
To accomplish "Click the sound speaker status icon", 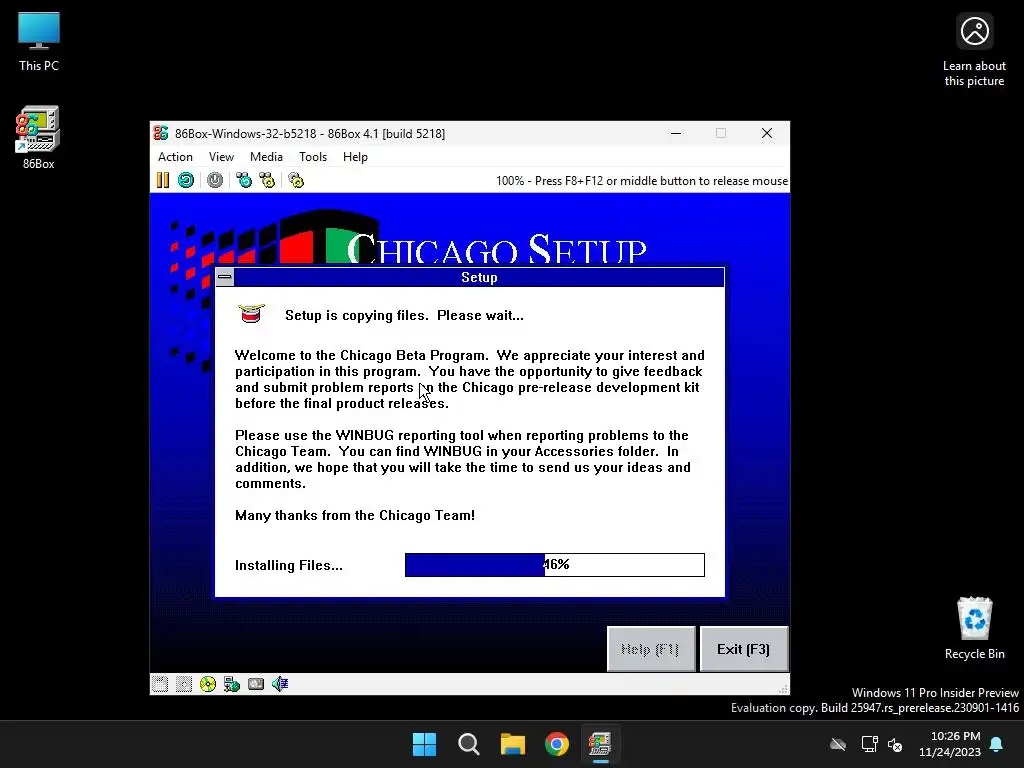I will pos(280,684).
